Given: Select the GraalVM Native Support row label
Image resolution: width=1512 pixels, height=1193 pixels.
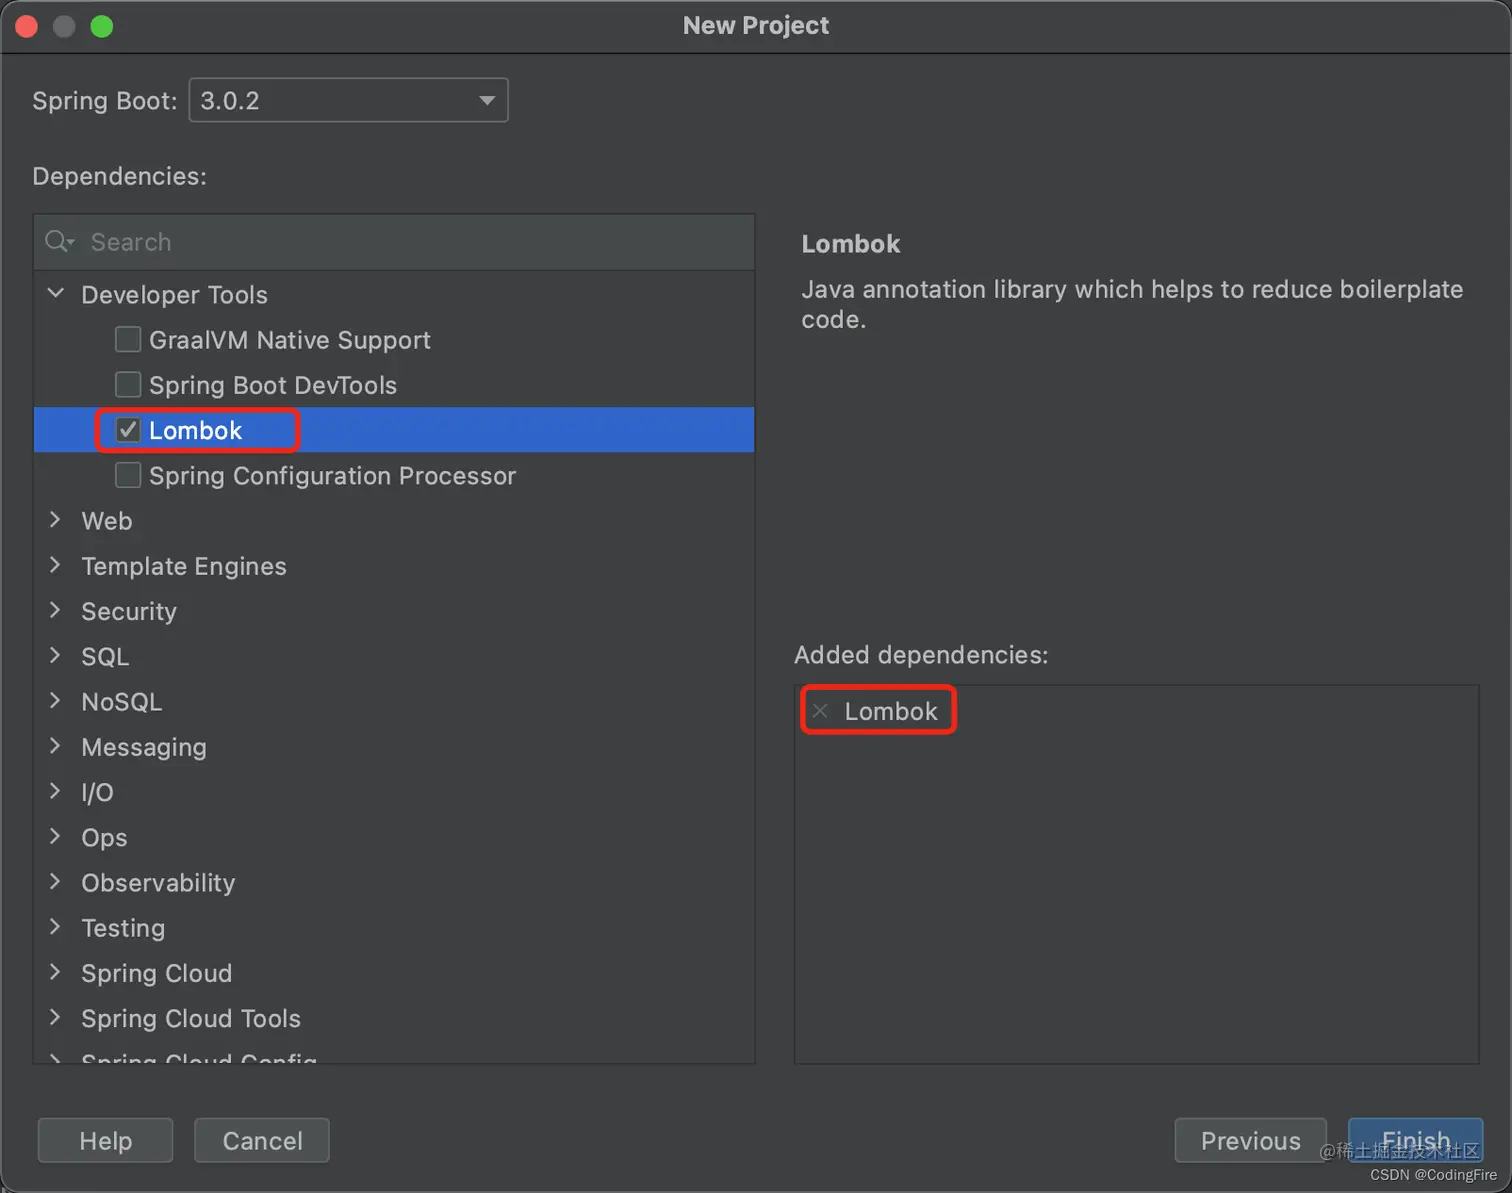Looking at the screenshot, I should coord(289,340).
